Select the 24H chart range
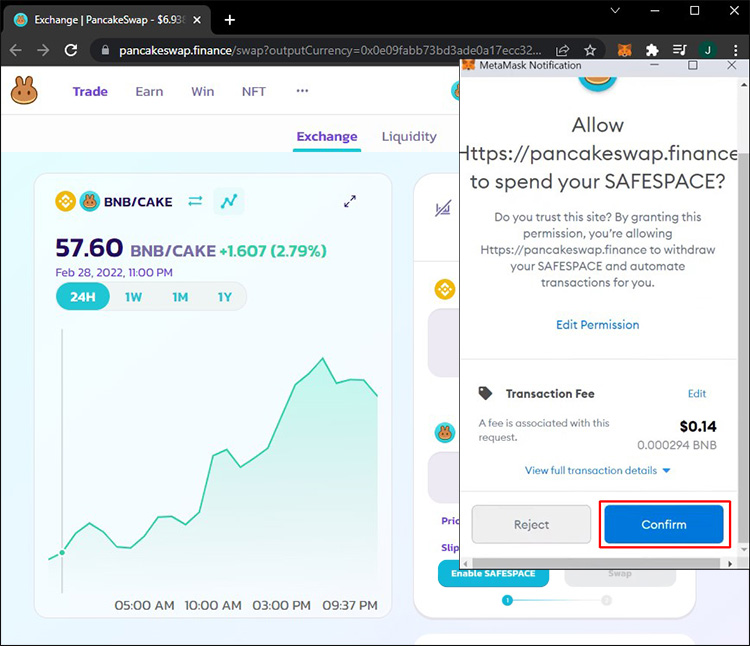The image size is (750, 646). pos(83,297)
